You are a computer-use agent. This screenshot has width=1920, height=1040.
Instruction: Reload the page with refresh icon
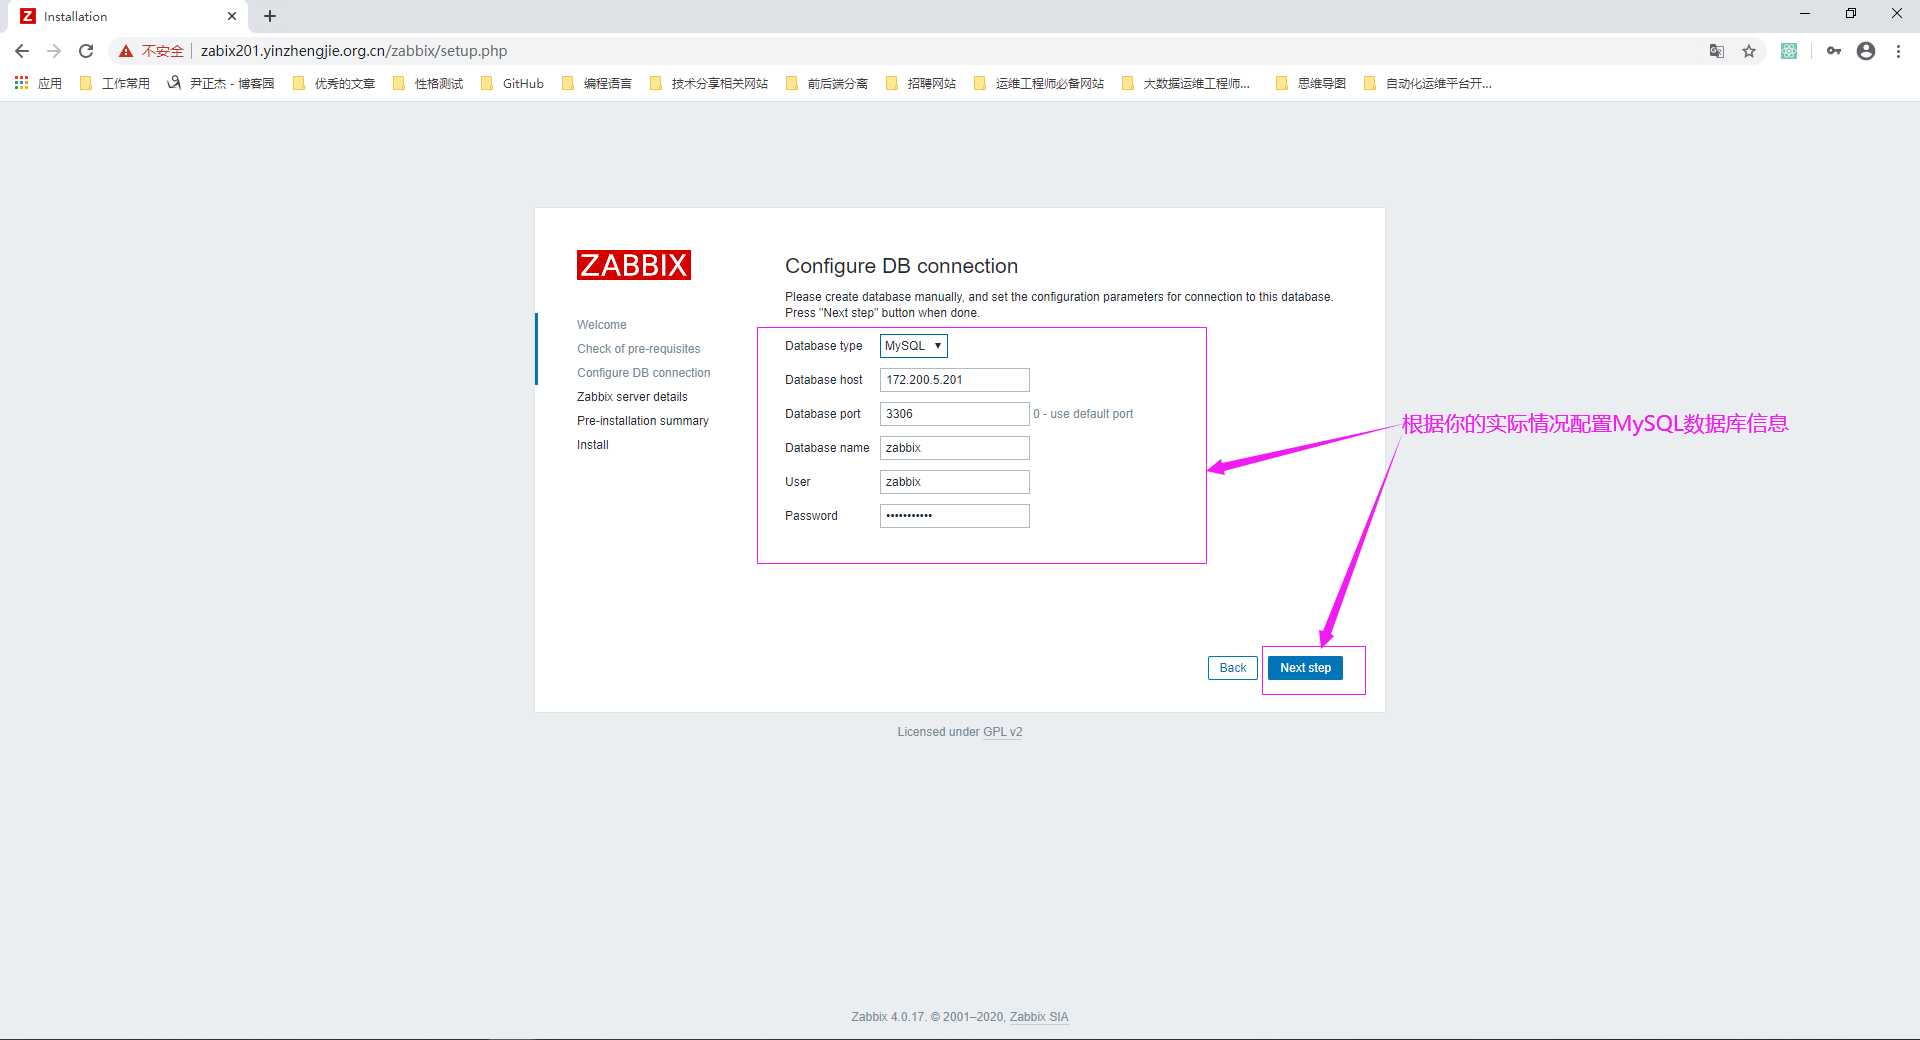point(86,51)
